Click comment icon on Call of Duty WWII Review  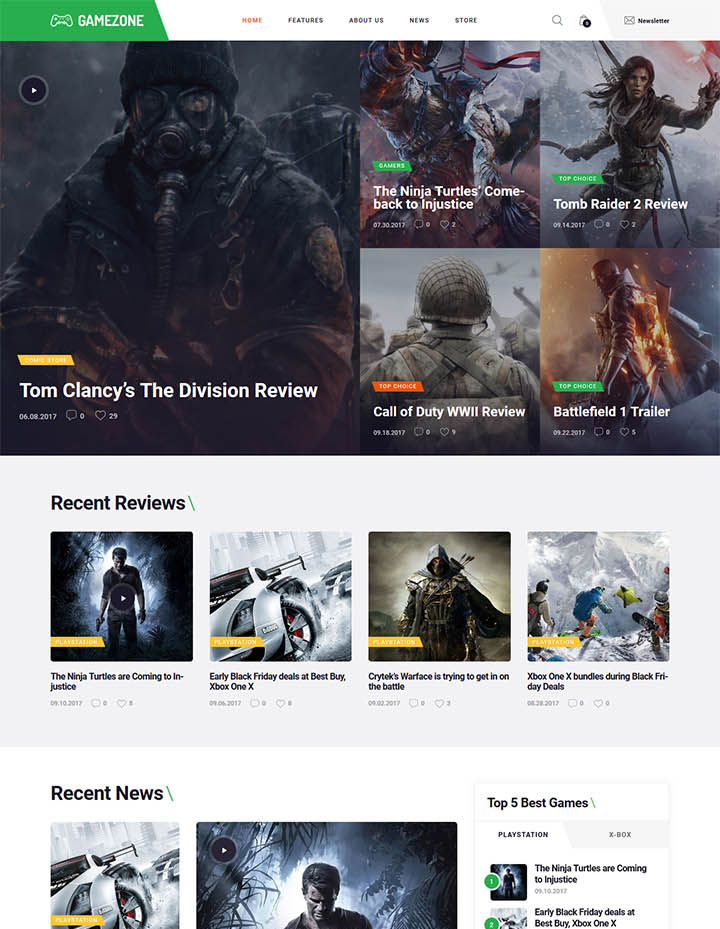coord(419,432)
